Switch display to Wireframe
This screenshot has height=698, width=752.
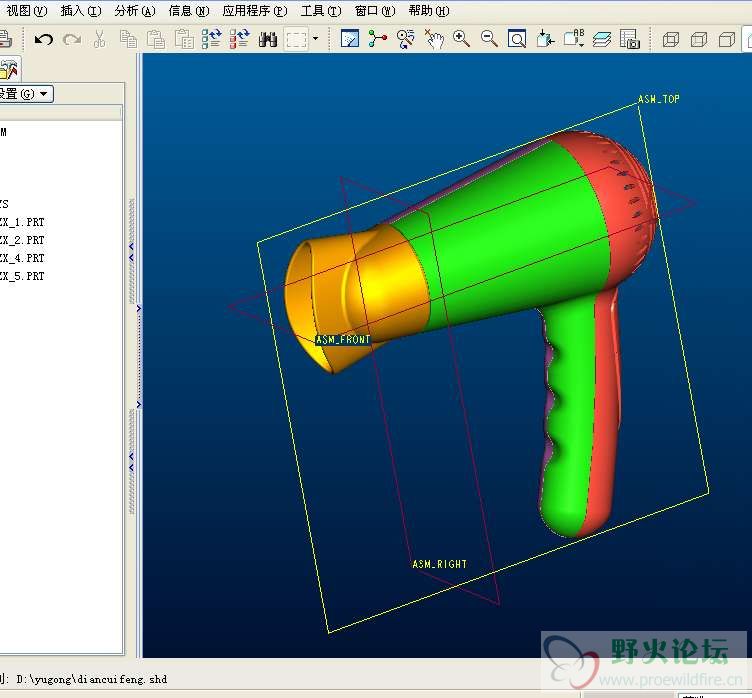coord(670,39)
